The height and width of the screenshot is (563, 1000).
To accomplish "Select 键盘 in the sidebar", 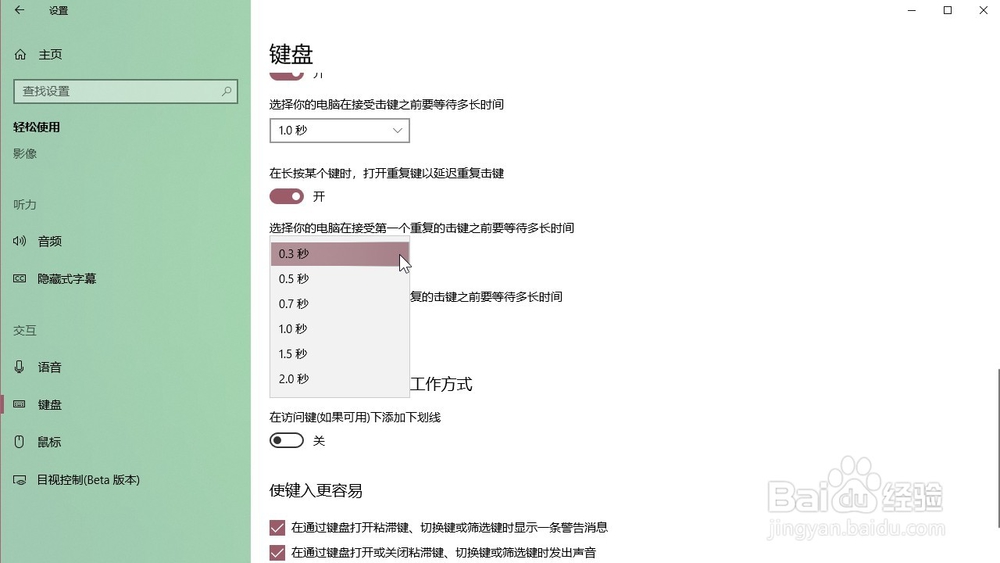I will click(x=49, y=405).
